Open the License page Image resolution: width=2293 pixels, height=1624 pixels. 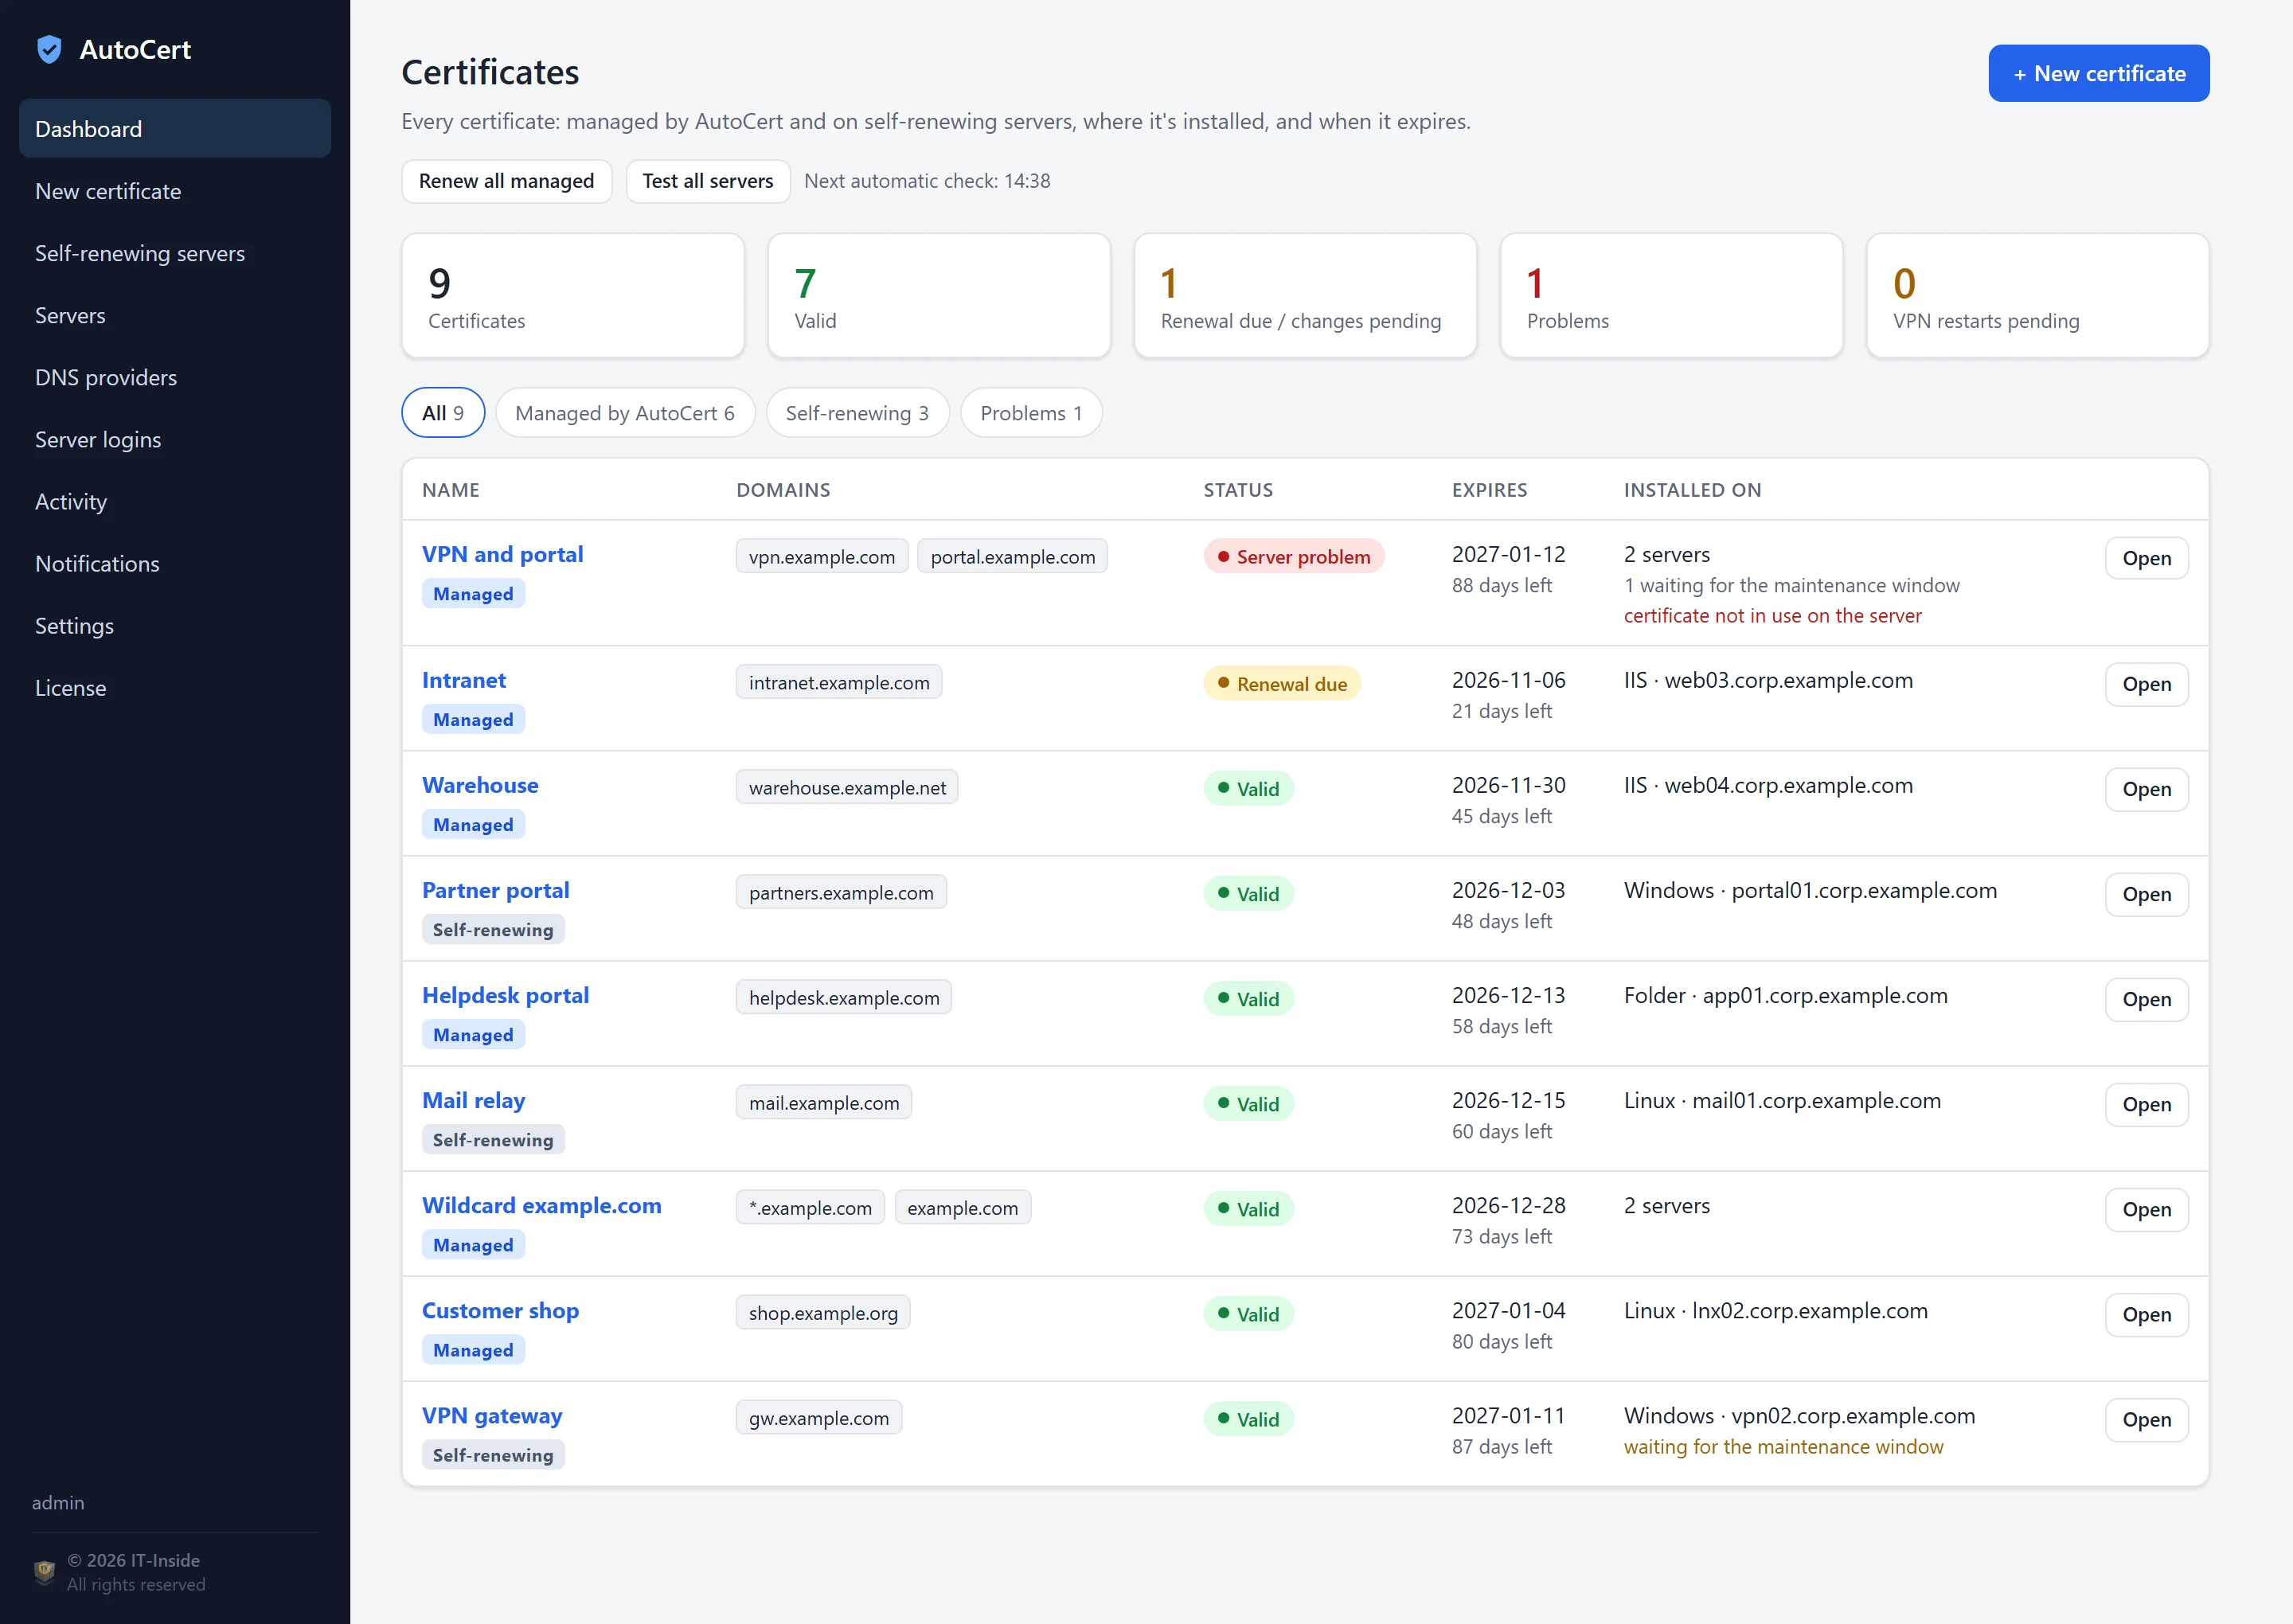point(175,687)
